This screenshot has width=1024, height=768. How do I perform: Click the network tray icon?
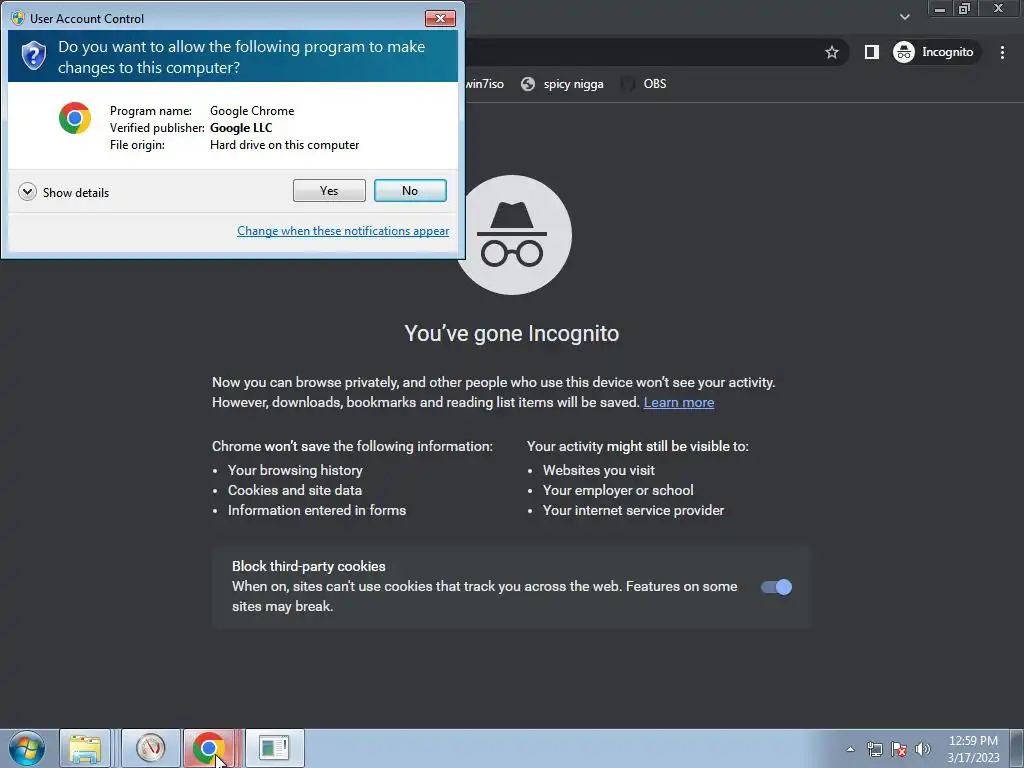[874, 749]
